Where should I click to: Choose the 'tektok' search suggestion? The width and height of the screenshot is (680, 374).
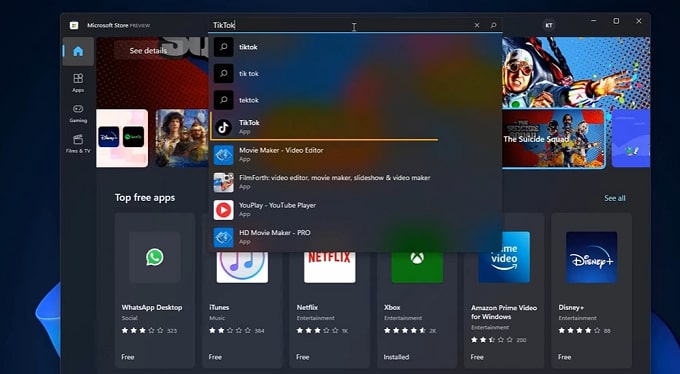coord(356,100)
